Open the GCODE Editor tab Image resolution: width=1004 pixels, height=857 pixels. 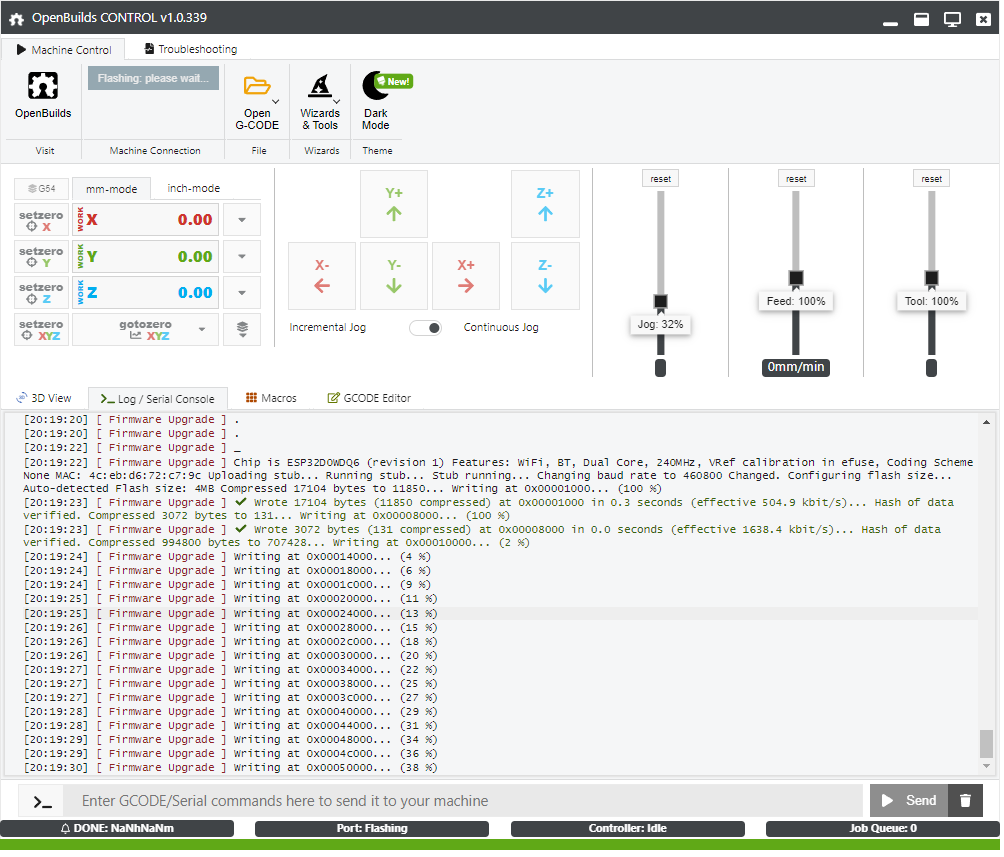coord(369,398)
